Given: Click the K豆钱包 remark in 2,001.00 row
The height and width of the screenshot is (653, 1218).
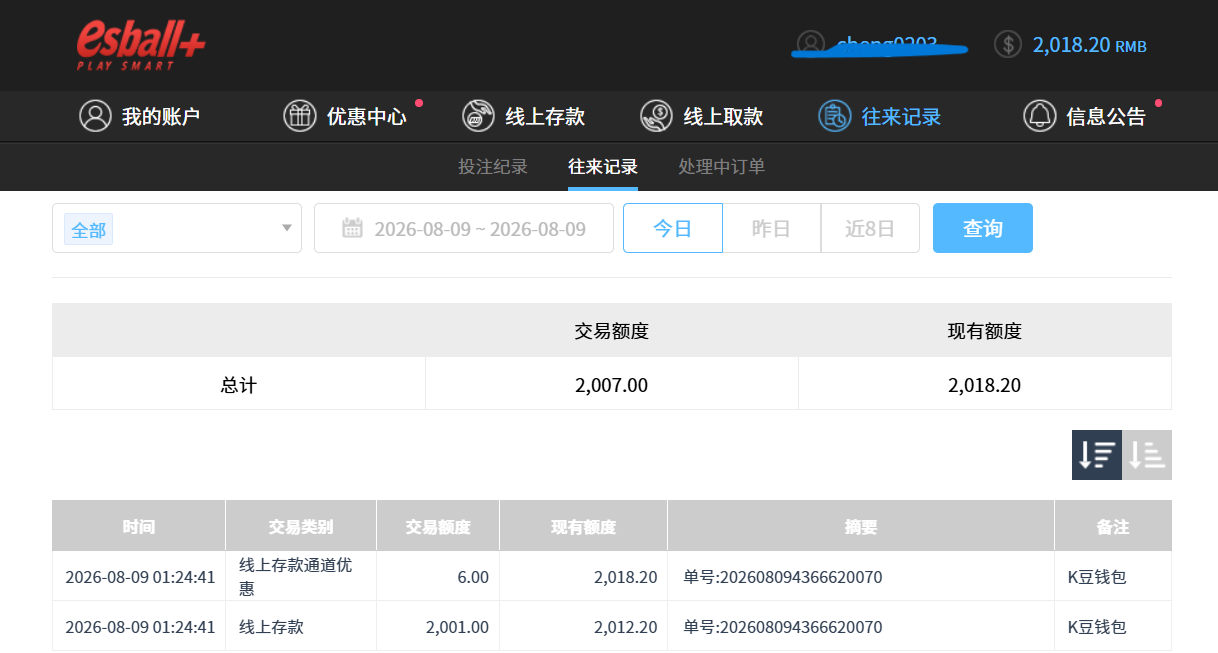Looking at the screenshot, I should pyautogui.click(x=1097, y=627).
